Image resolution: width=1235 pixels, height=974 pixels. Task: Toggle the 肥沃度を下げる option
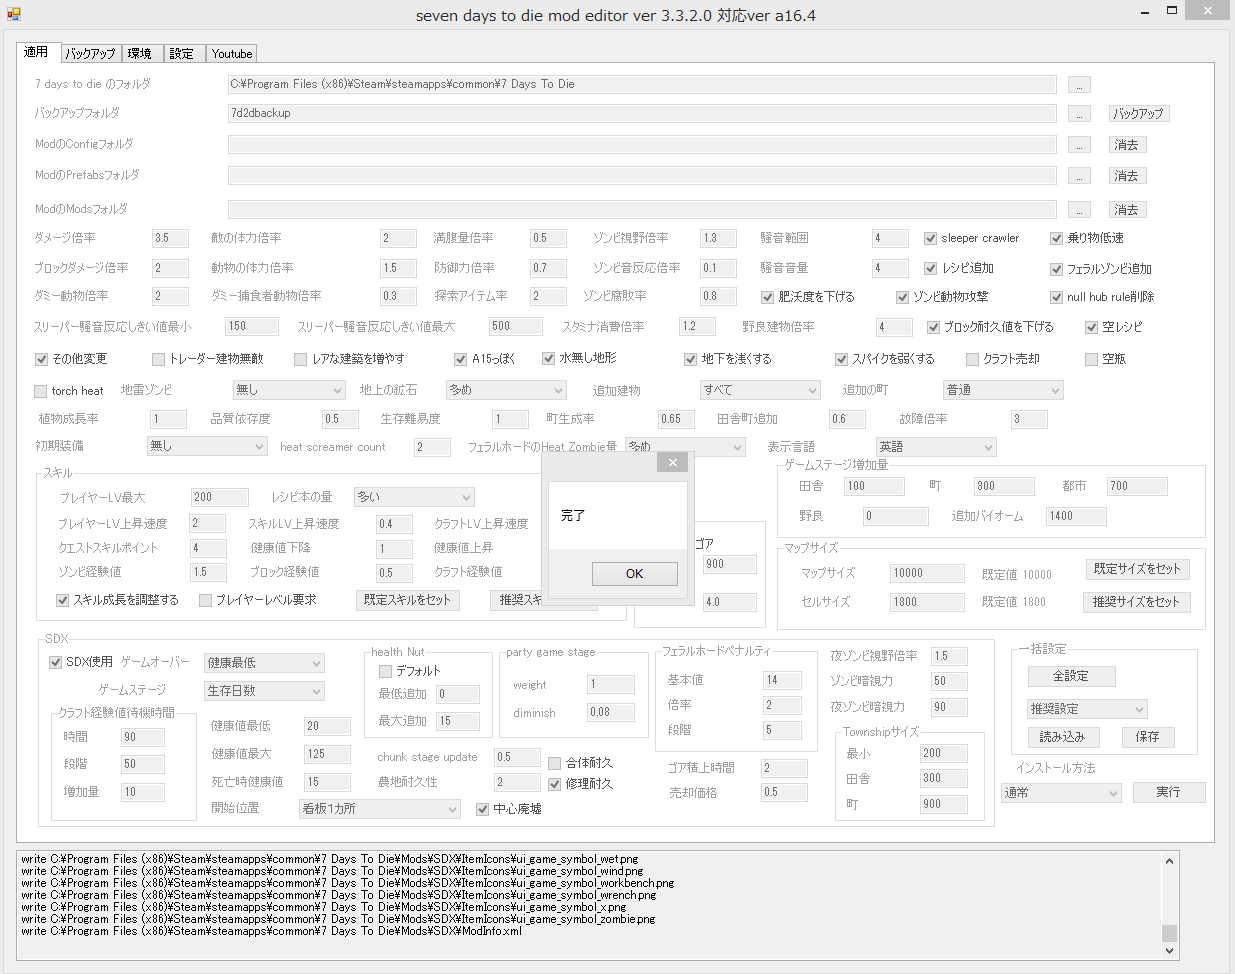coord(768,297)
